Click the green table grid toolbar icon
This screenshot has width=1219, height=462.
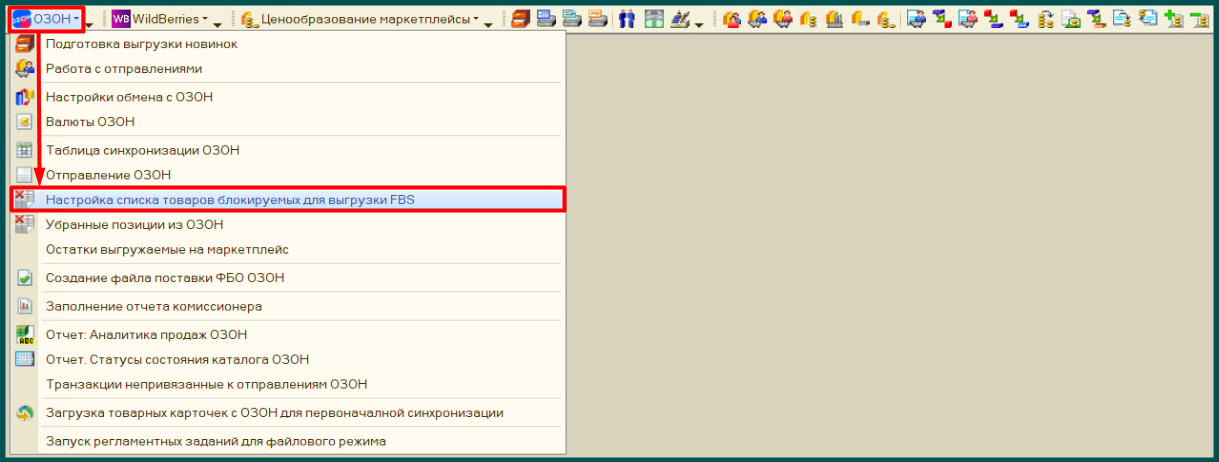pos(655,19)
